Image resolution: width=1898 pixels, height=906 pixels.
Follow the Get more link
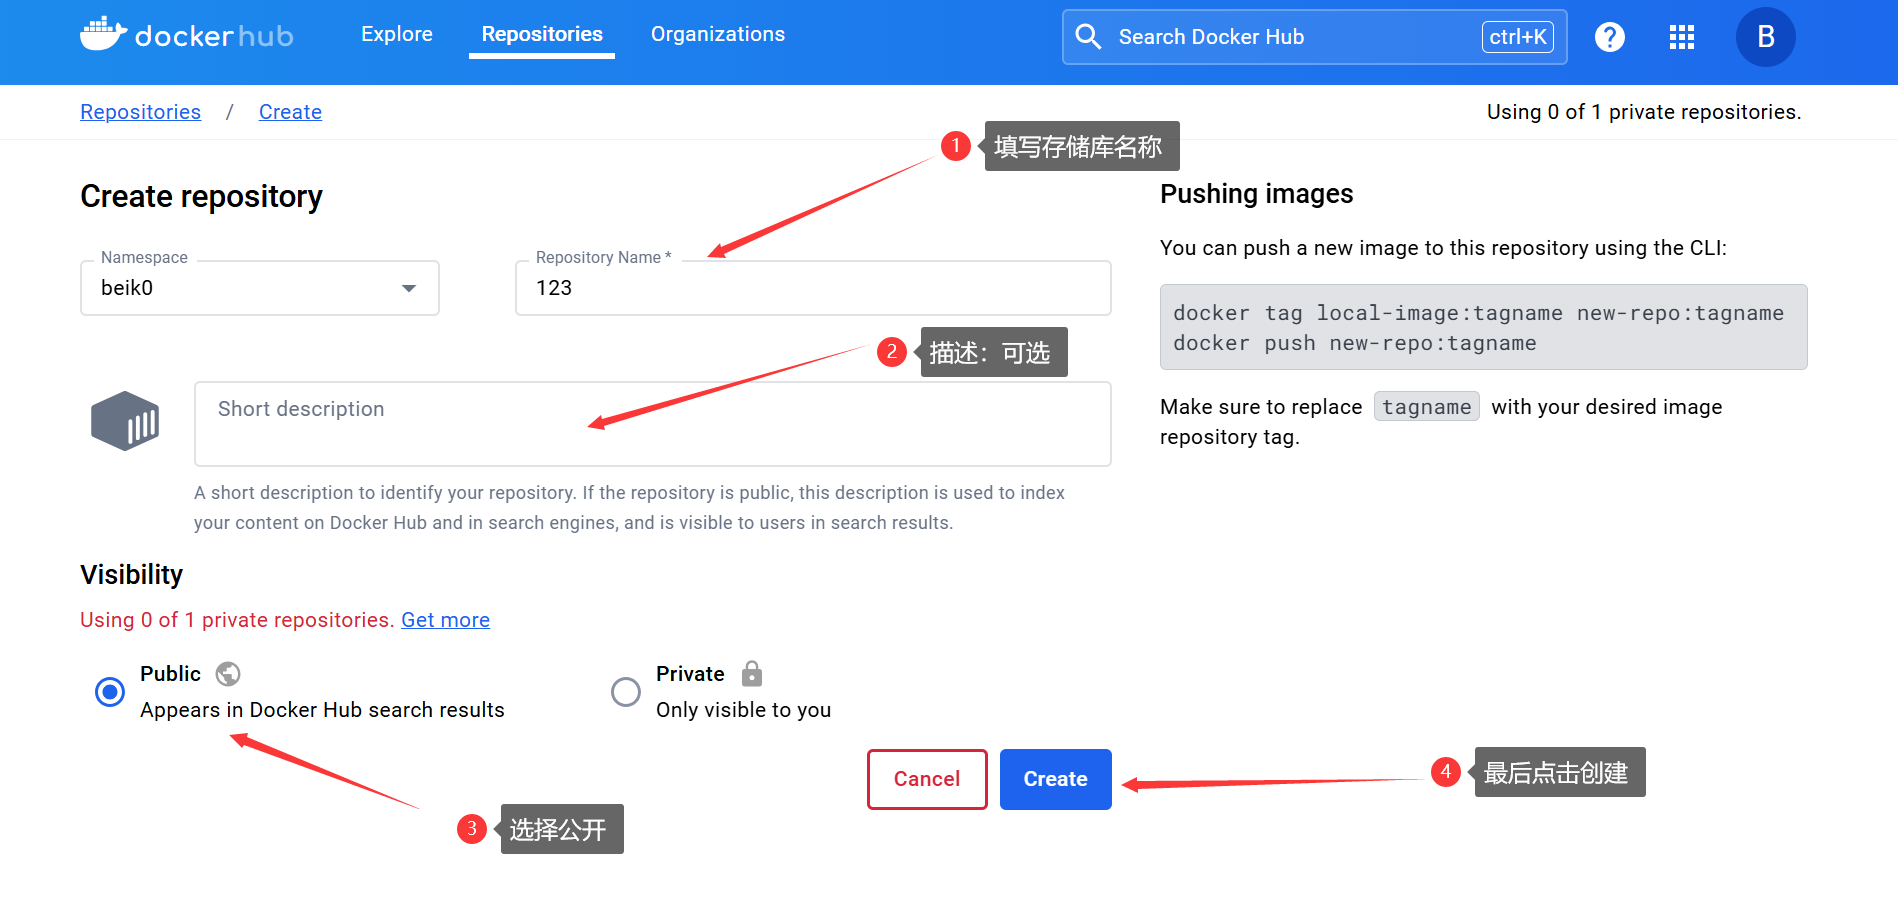[x=445, y=620]
